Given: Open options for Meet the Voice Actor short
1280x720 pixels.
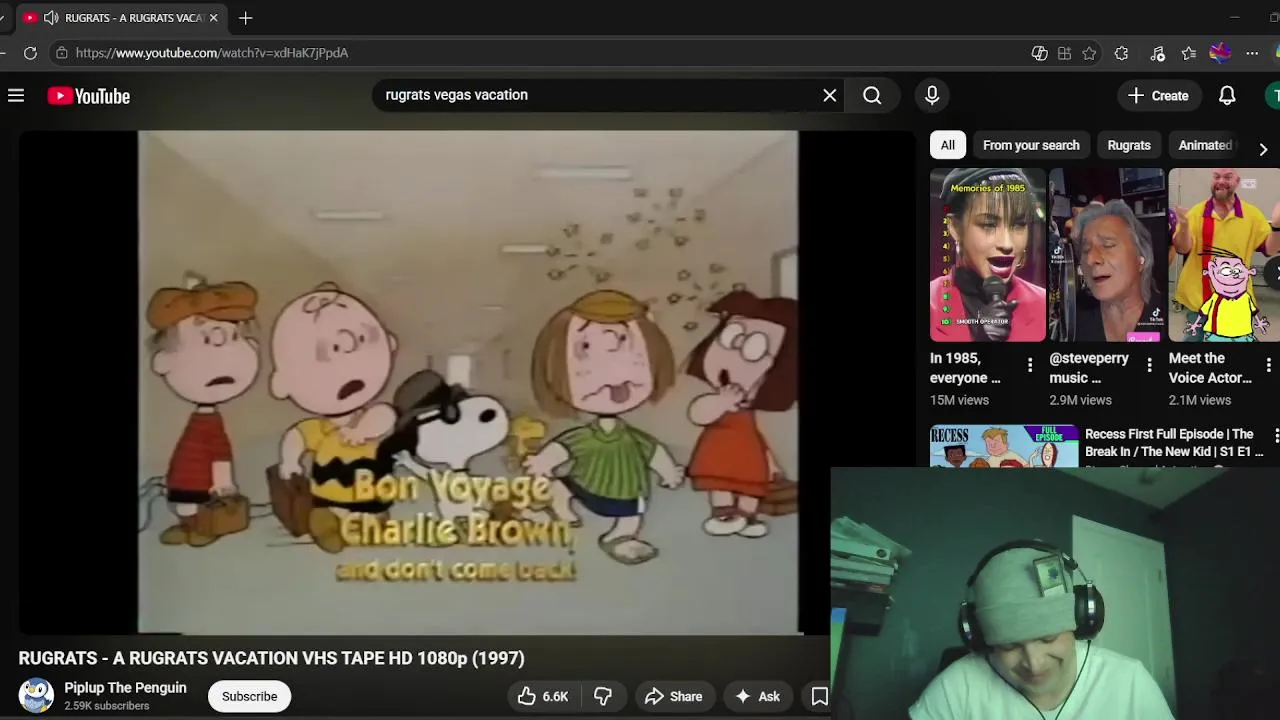Looking at the screenshot, I should [1268, 365].
